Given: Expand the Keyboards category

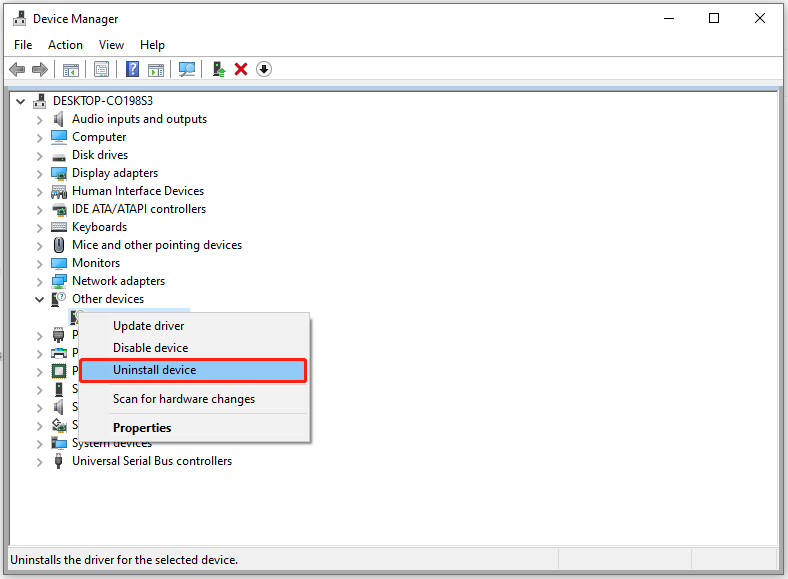Looking at the screenshot, I should tap(39, 228).
